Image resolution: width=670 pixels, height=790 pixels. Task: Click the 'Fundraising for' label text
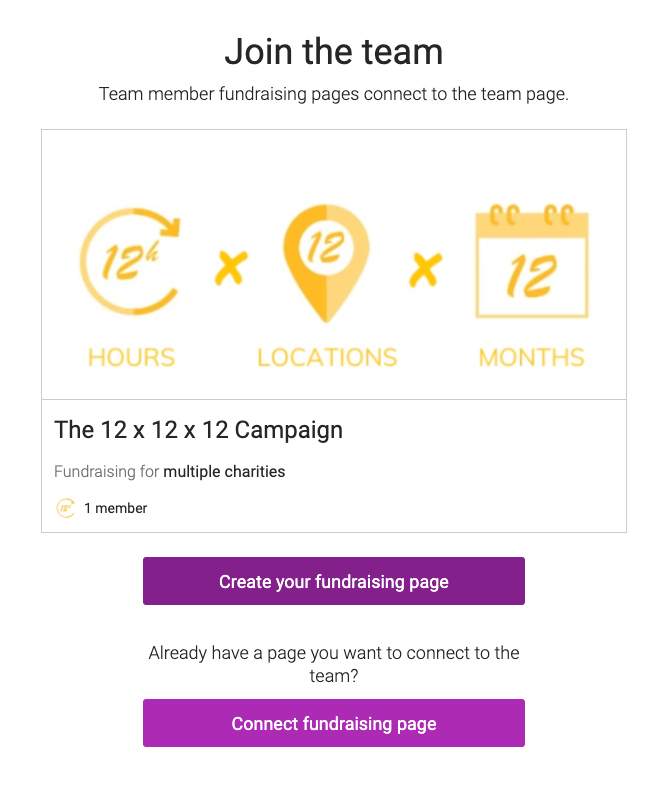(106, 472)
